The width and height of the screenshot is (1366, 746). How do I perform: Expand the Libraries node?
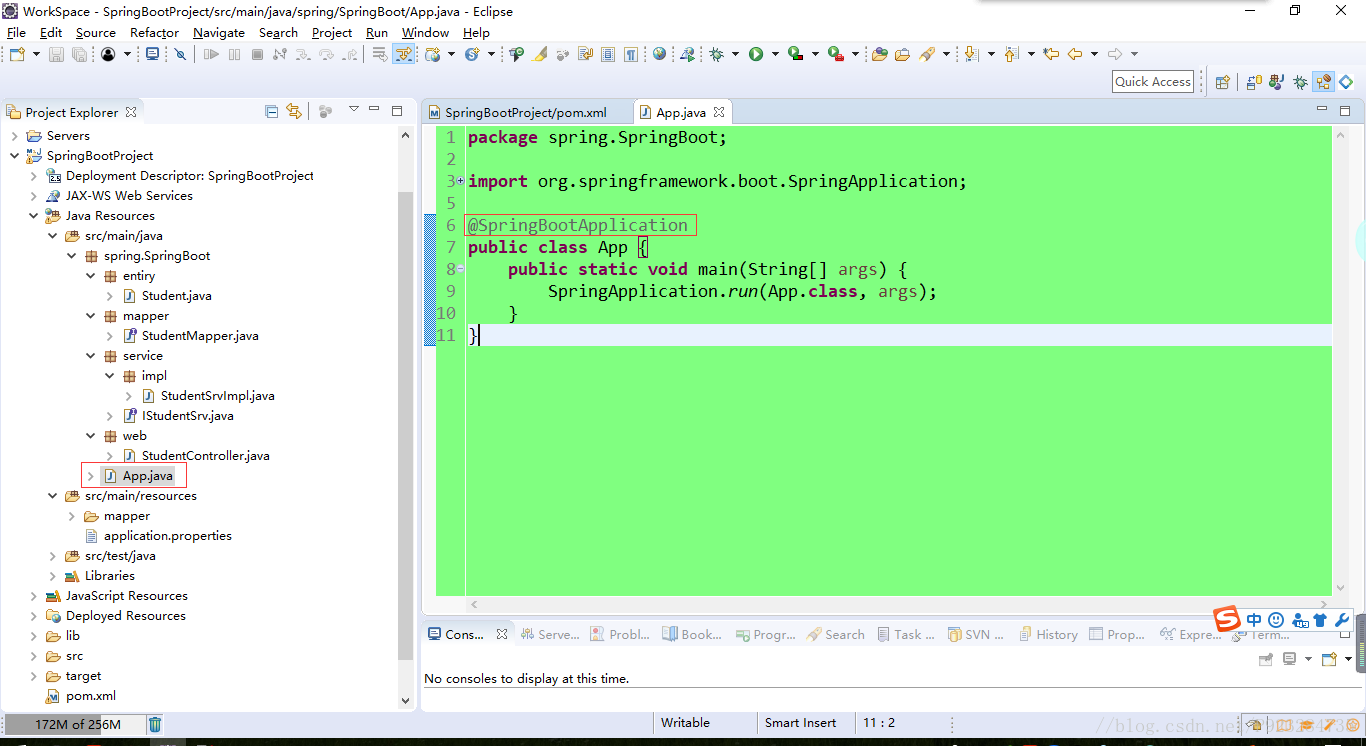coord(53,575)
